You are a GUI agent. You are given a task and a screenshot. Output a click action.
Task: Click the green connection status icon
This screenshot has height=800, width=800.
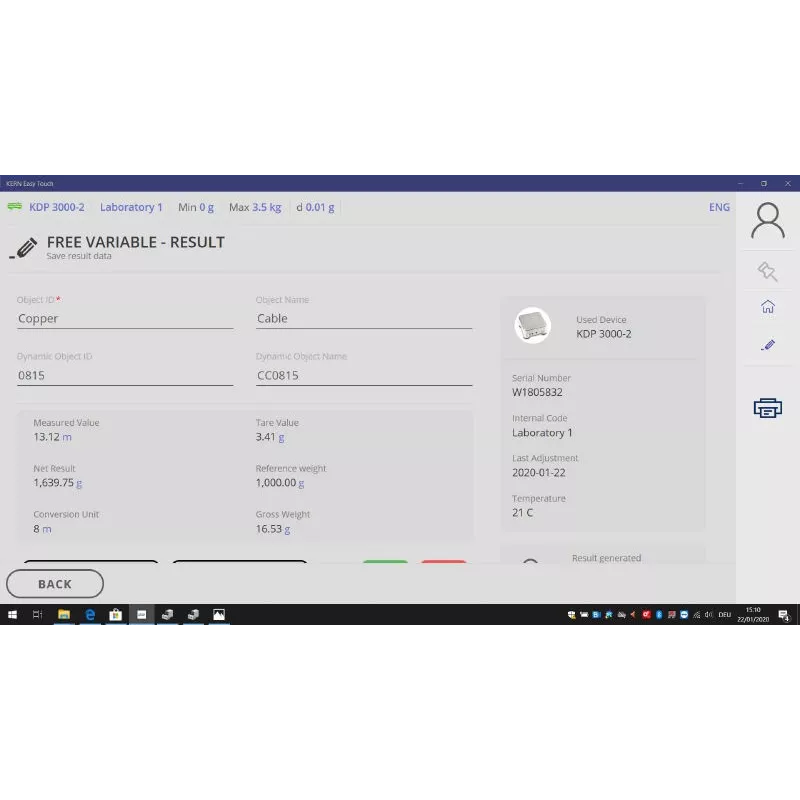point(15,207)
